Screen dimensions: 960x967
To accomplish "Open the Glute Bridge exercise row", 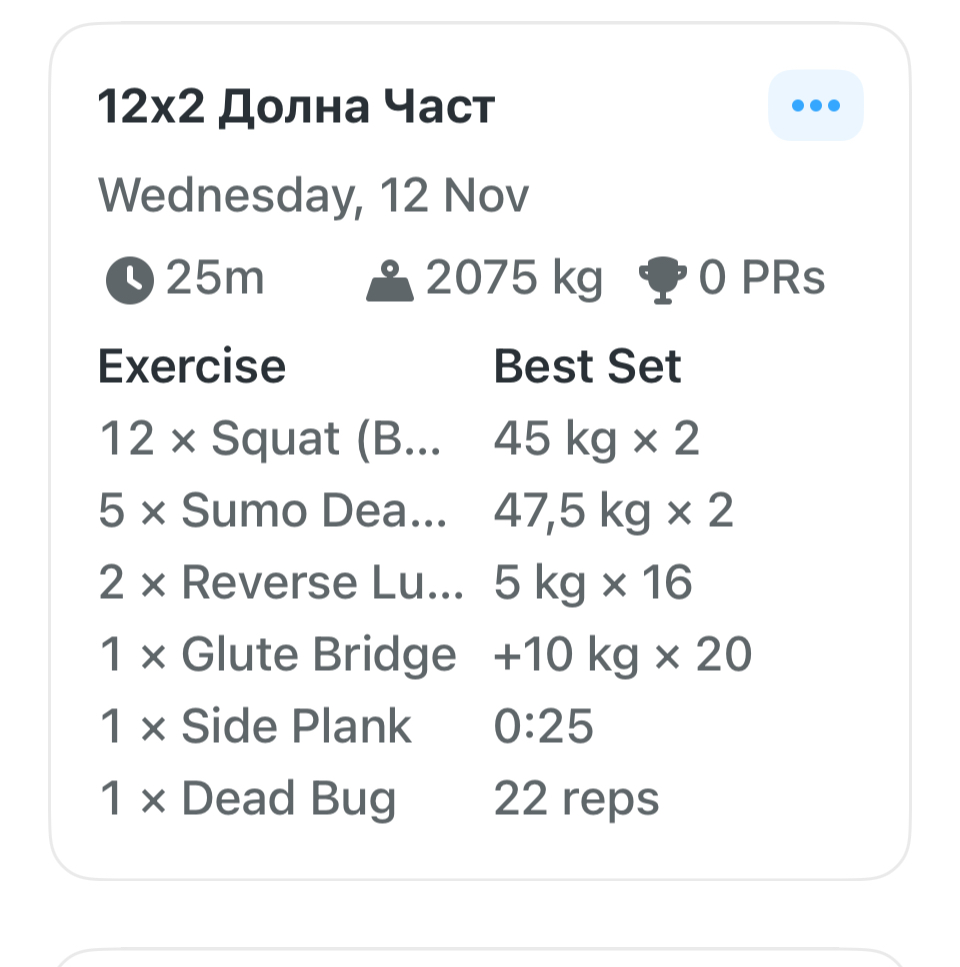I will coord(278,655).
